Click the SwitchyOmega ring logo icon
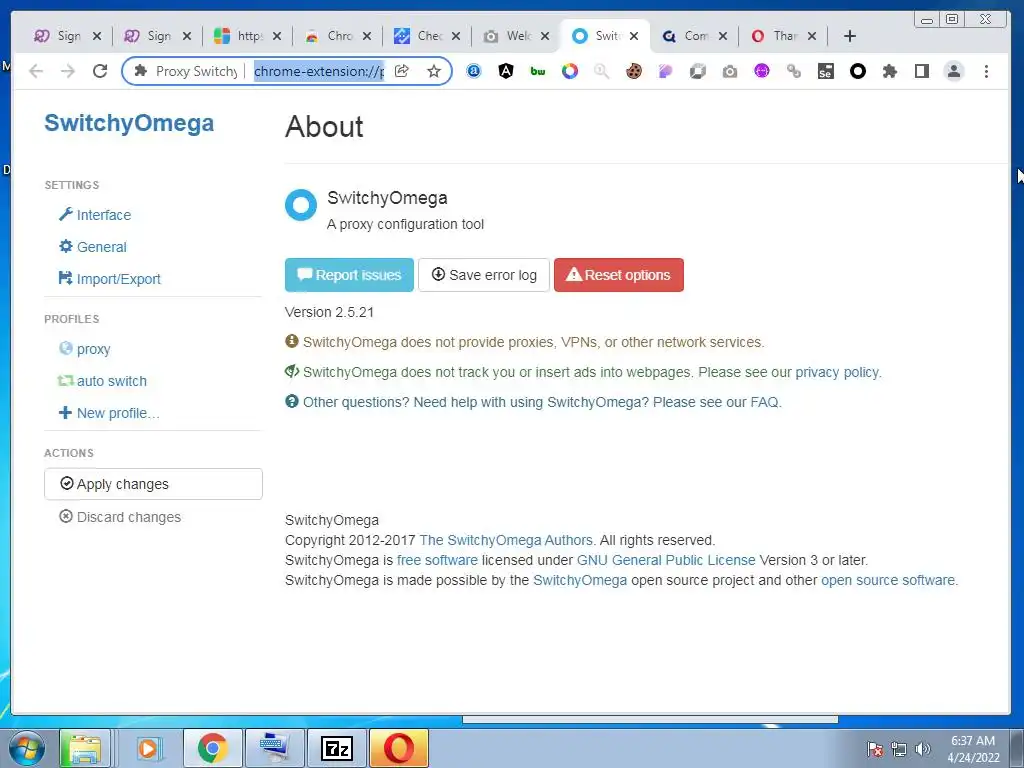The width and height of the screenshot is (1024, 768). coord(301,205)
